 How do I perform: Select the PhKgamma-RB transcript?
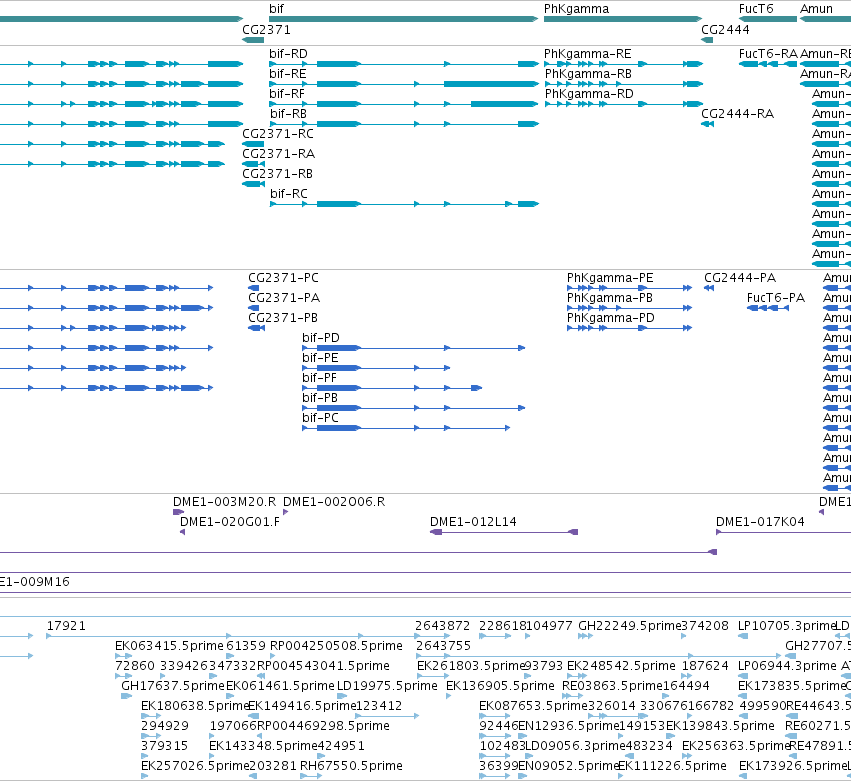(x=623, y=84)
